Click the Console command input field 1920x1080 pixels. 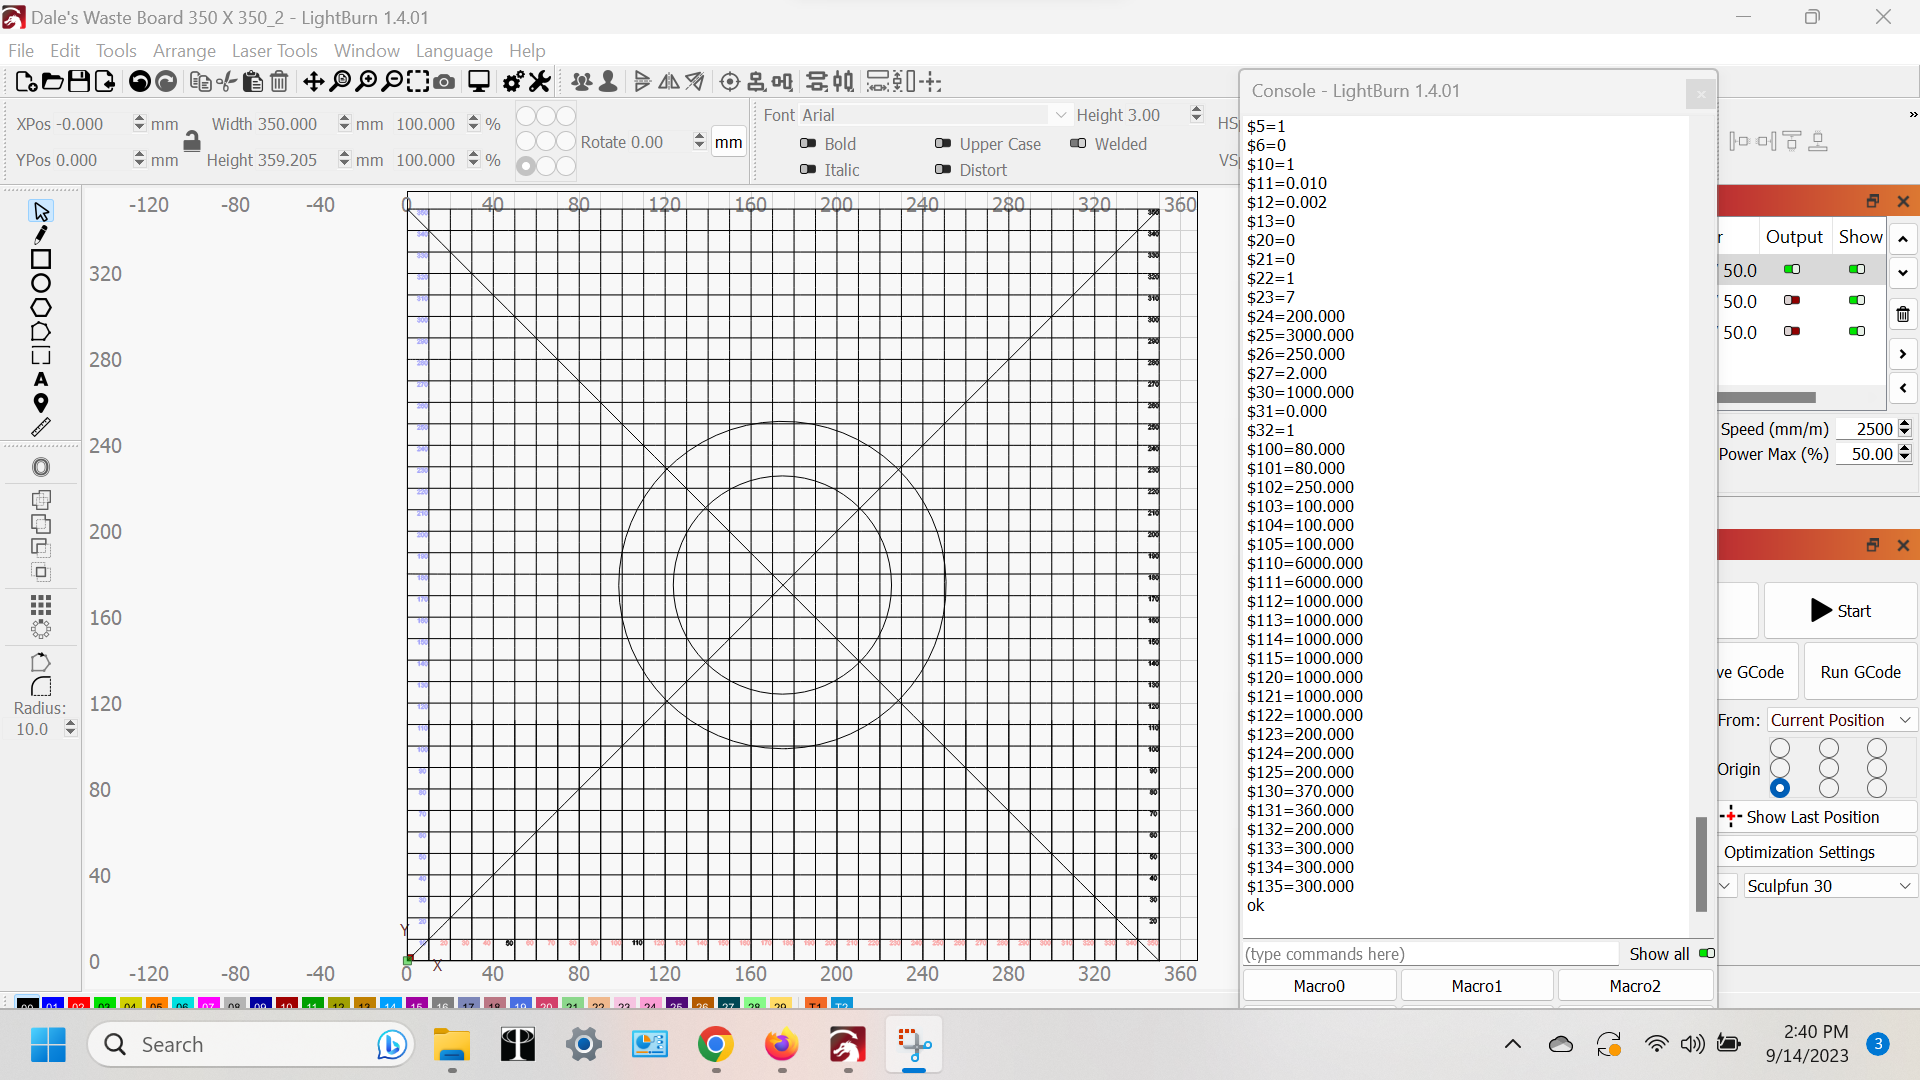coord(1430,954)
